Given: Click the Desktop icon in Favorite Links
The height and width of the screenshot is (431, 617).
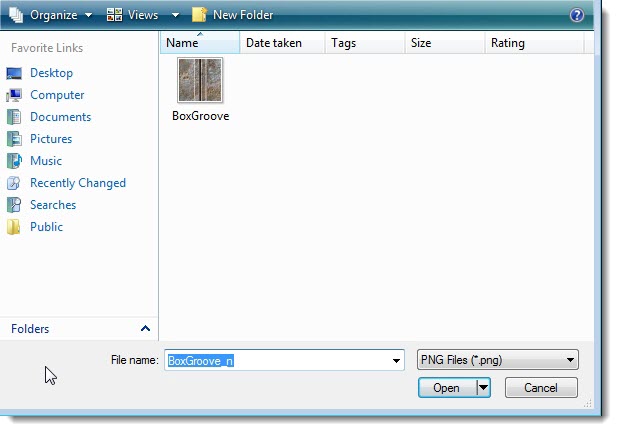Looking at the screenshot, I should [14, 73].
